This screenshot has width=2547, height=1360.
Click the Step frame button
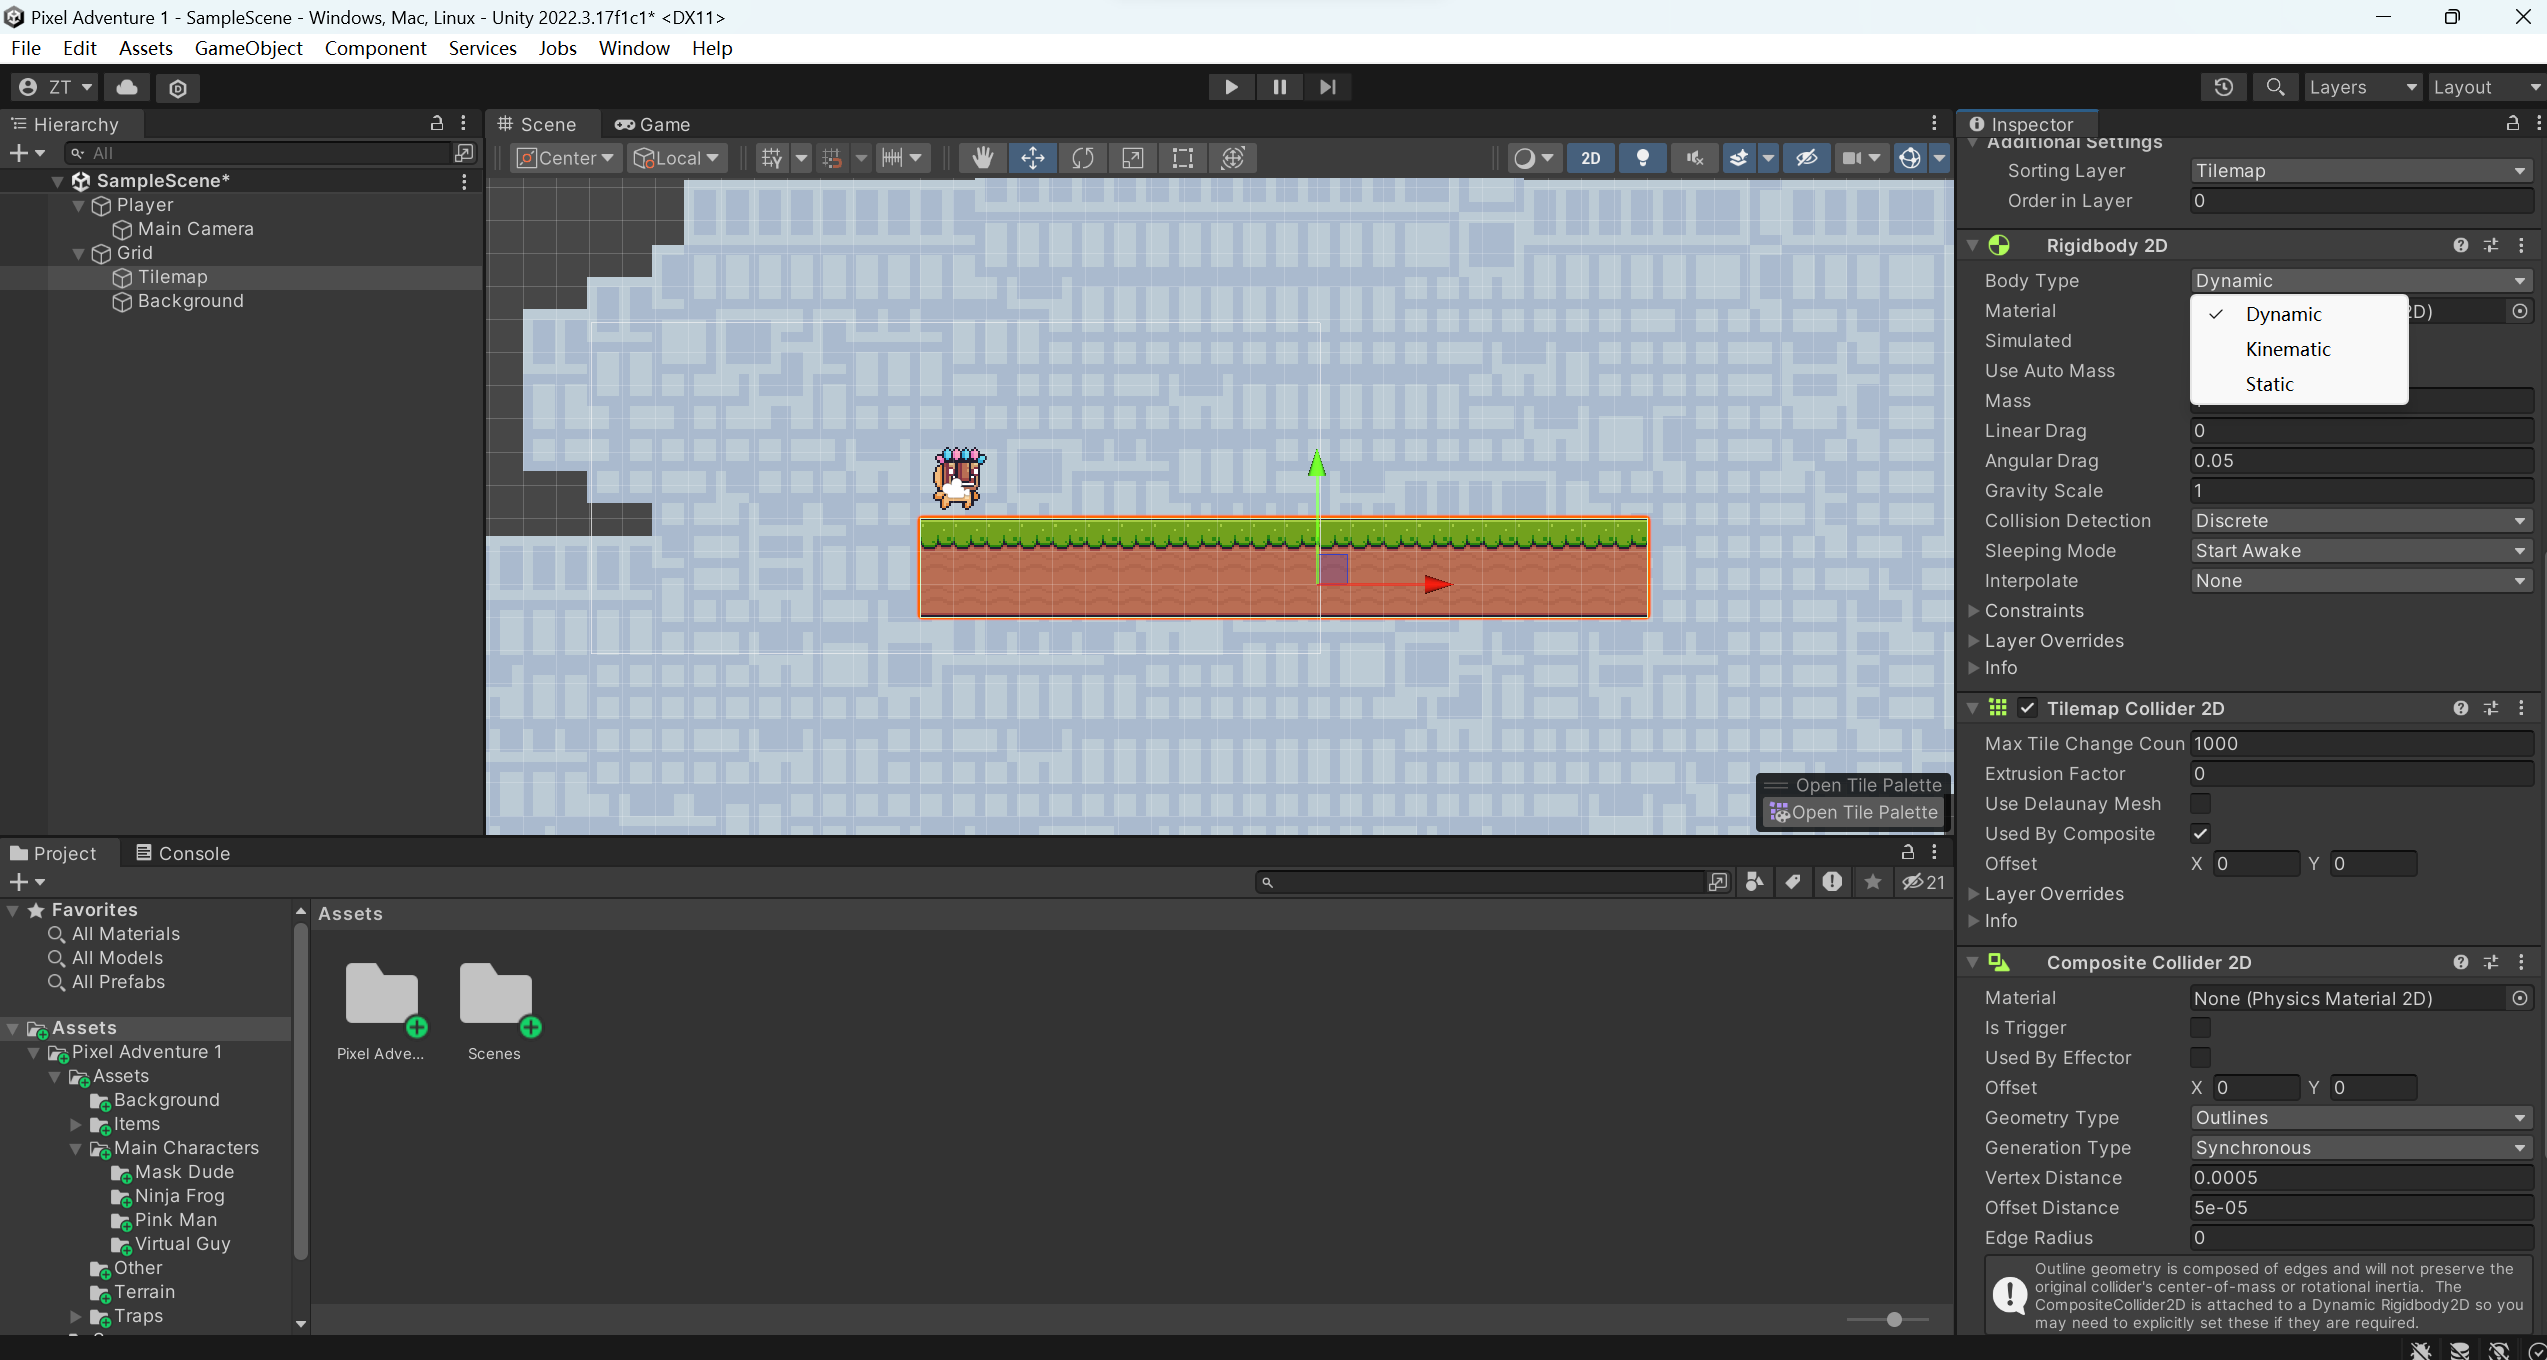(x=1327, y=87)
